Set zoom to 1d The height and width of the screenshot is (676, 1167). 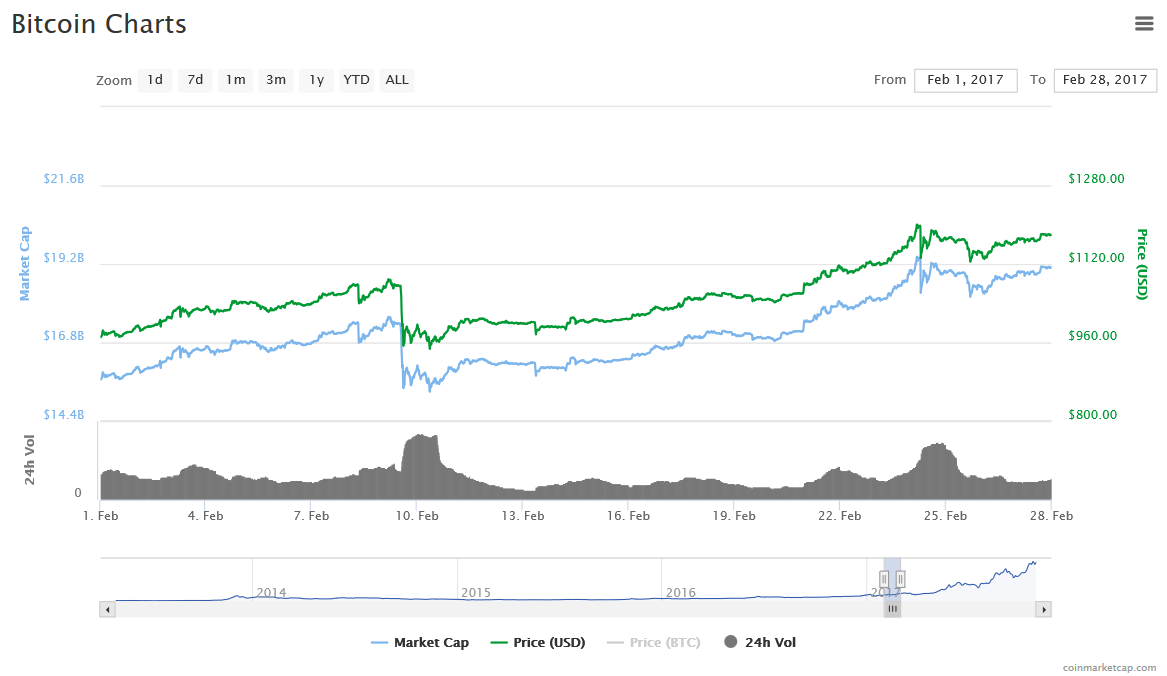point(155,80)
